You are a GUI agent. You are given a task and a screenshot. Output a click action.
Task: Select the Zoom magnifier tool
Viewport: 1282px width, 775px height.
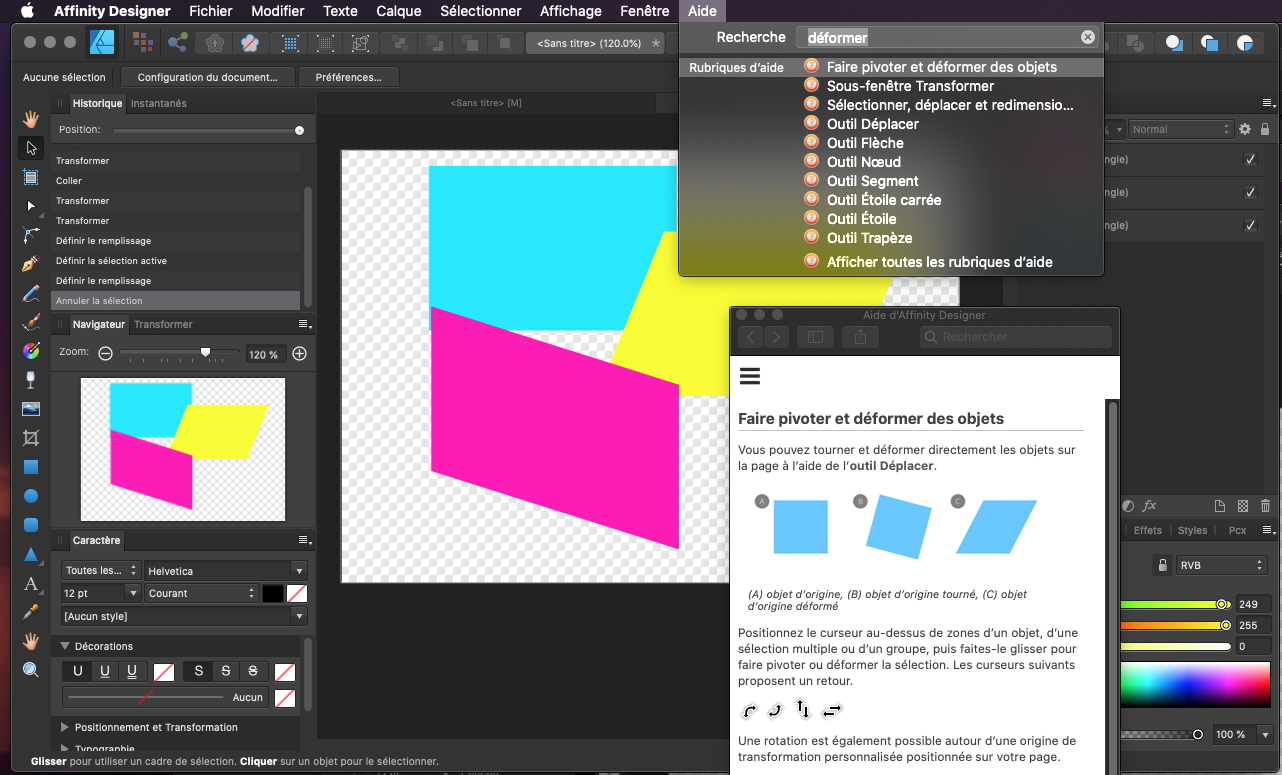31,670
